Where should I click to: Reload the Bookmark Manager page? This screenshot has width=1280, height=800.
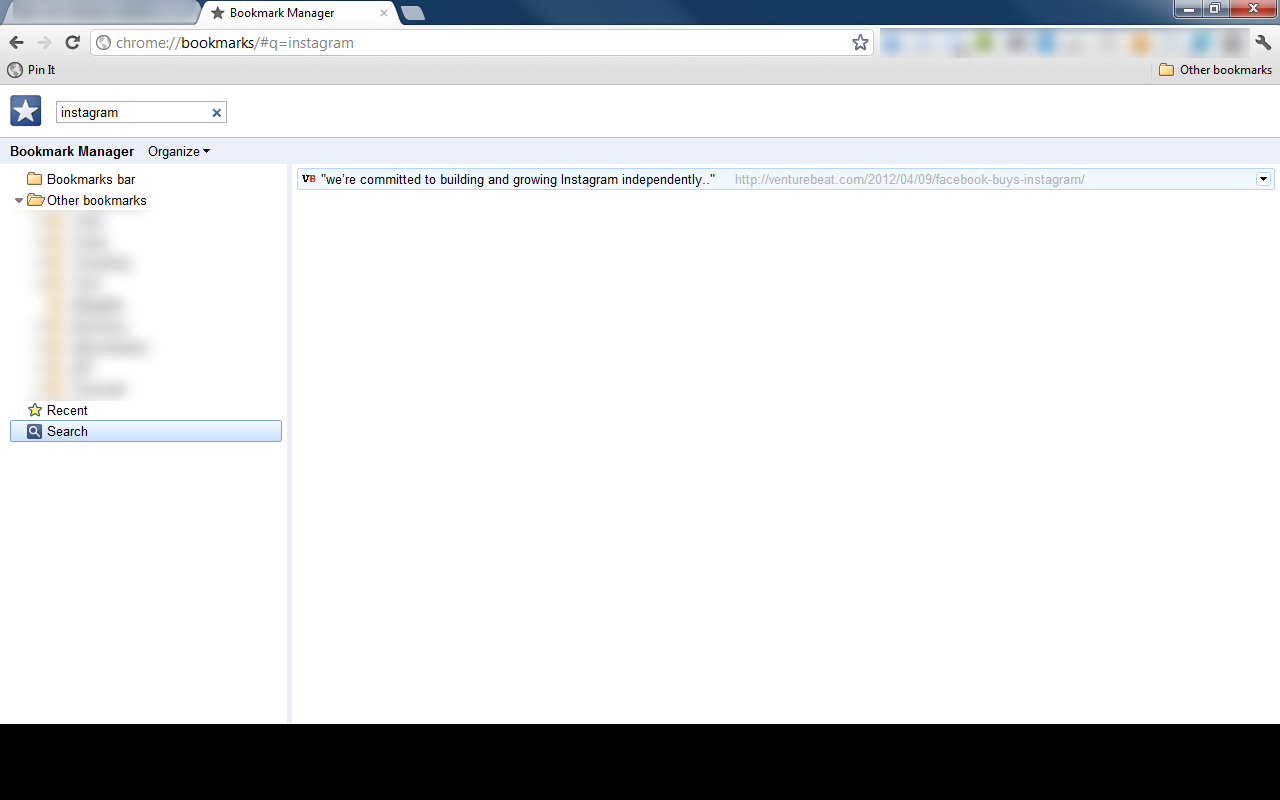pos(72,42)
